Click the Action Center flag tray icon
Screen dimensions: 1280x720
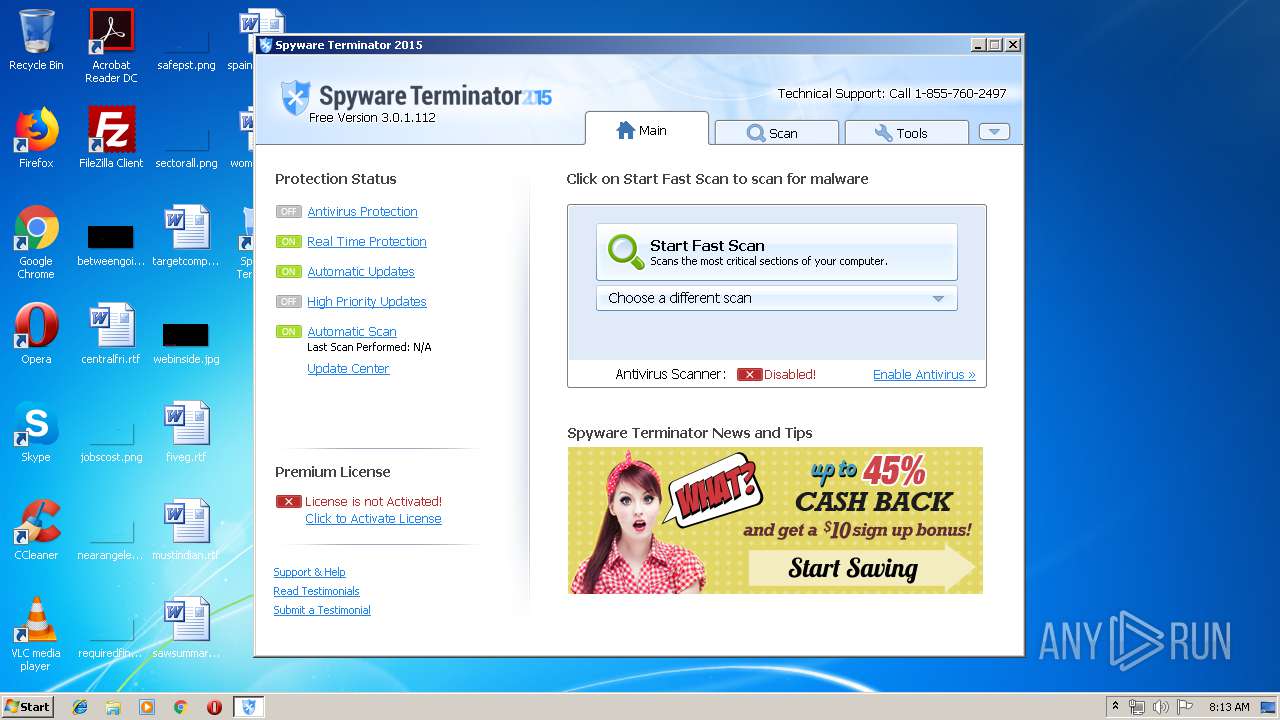click(x=1183, y=707)
